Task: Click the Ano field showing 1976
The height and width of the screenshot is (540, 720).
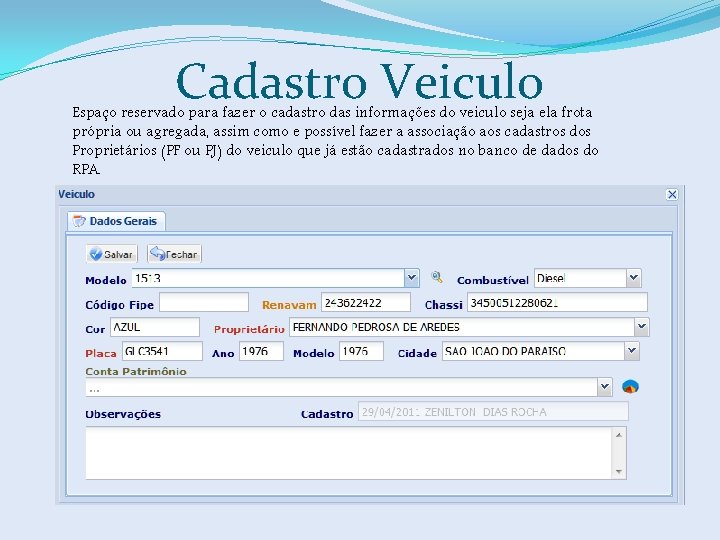Action: tap(261, 351)
